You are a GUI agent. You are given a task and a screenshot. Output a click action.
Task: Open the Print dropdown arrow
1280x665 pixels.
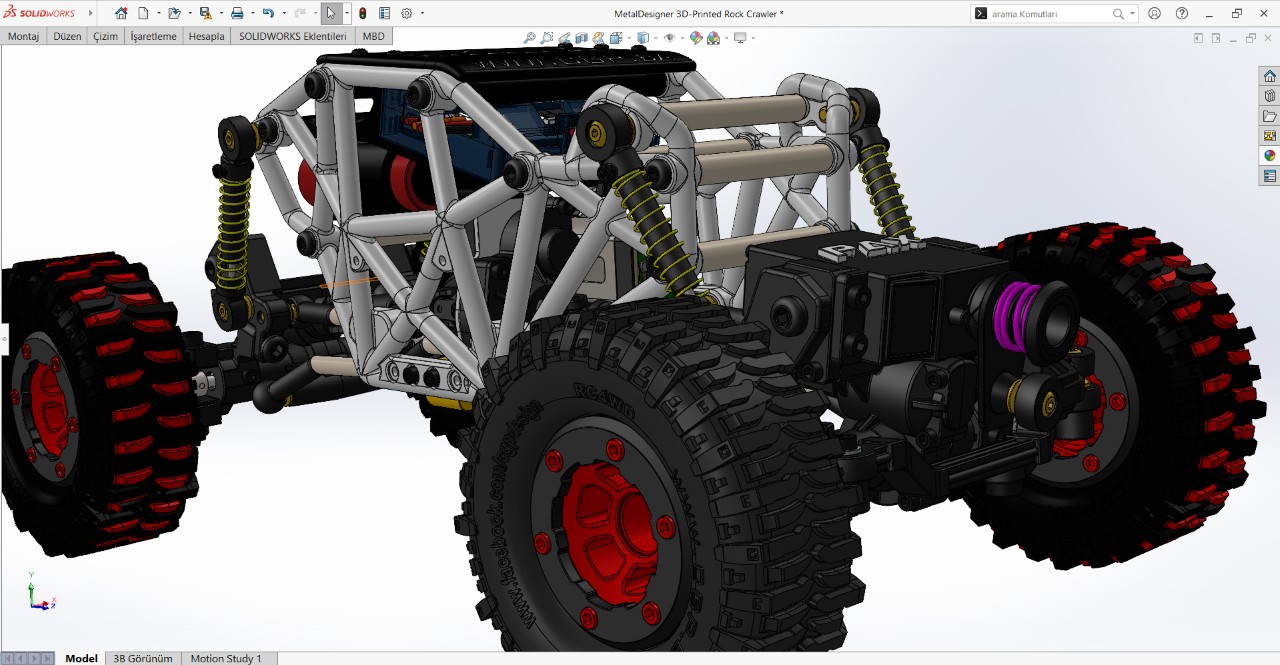coord(252,13)
